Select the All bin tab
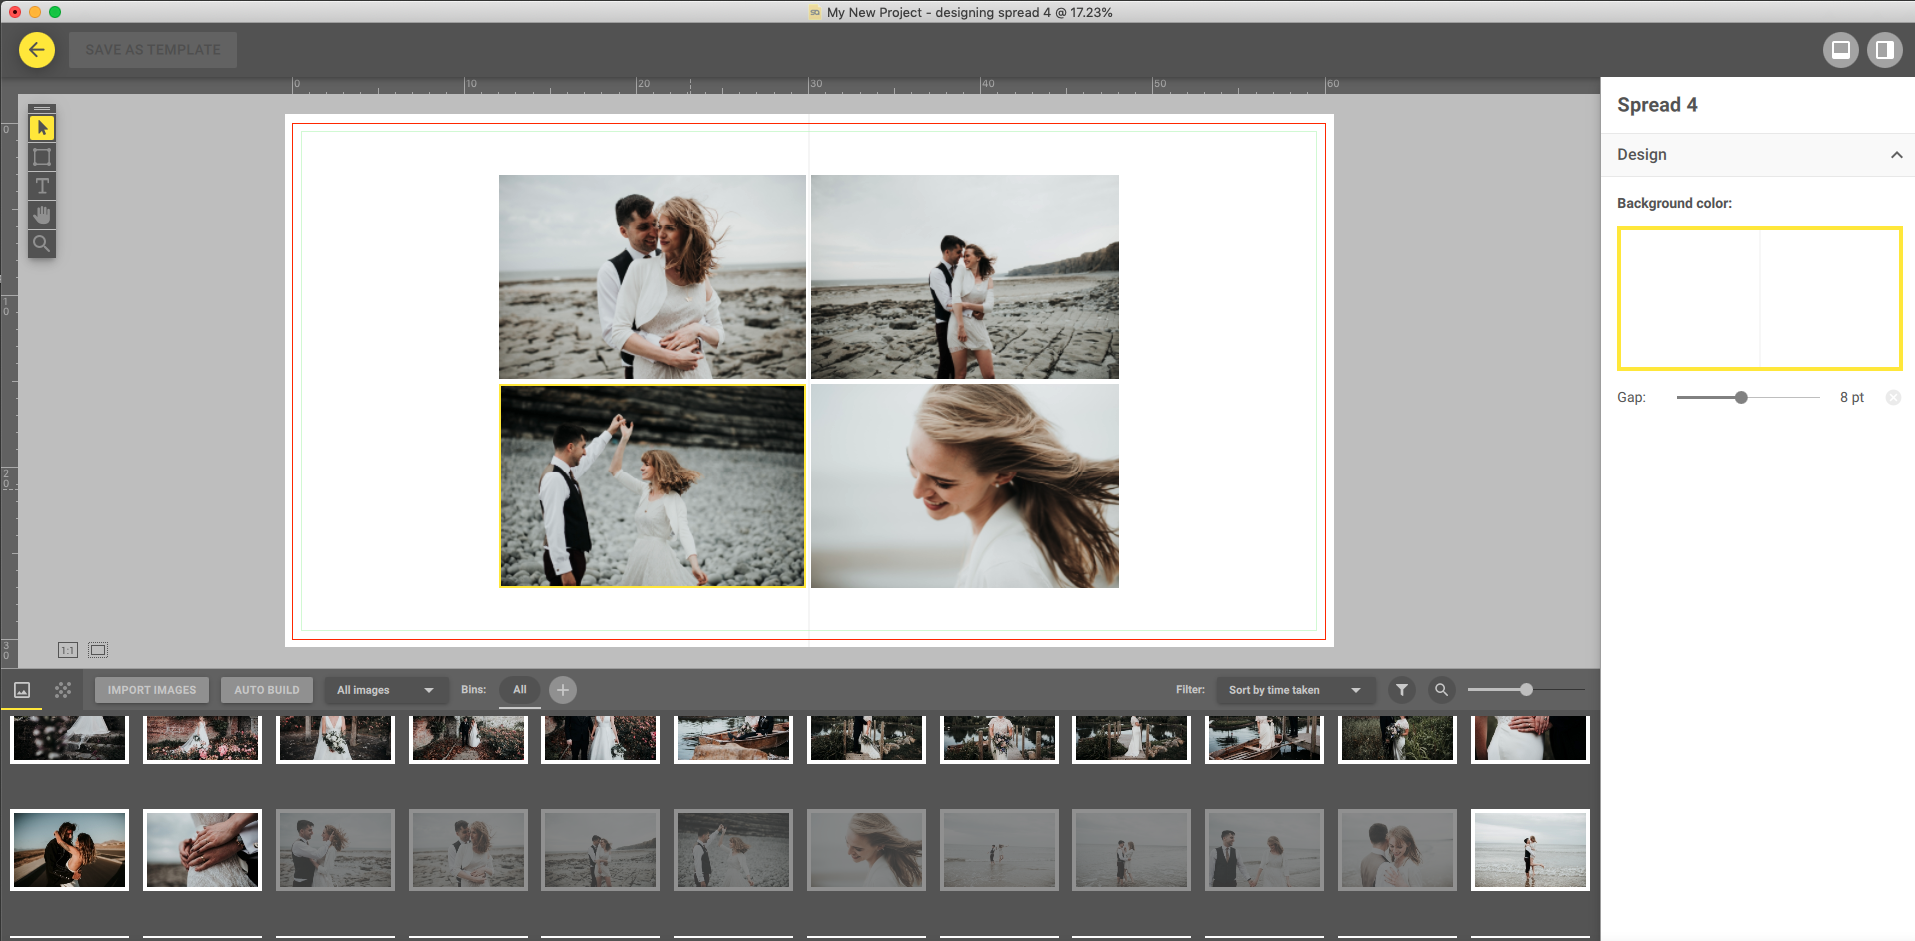The image size is (1915, 941). coord(520,690)
